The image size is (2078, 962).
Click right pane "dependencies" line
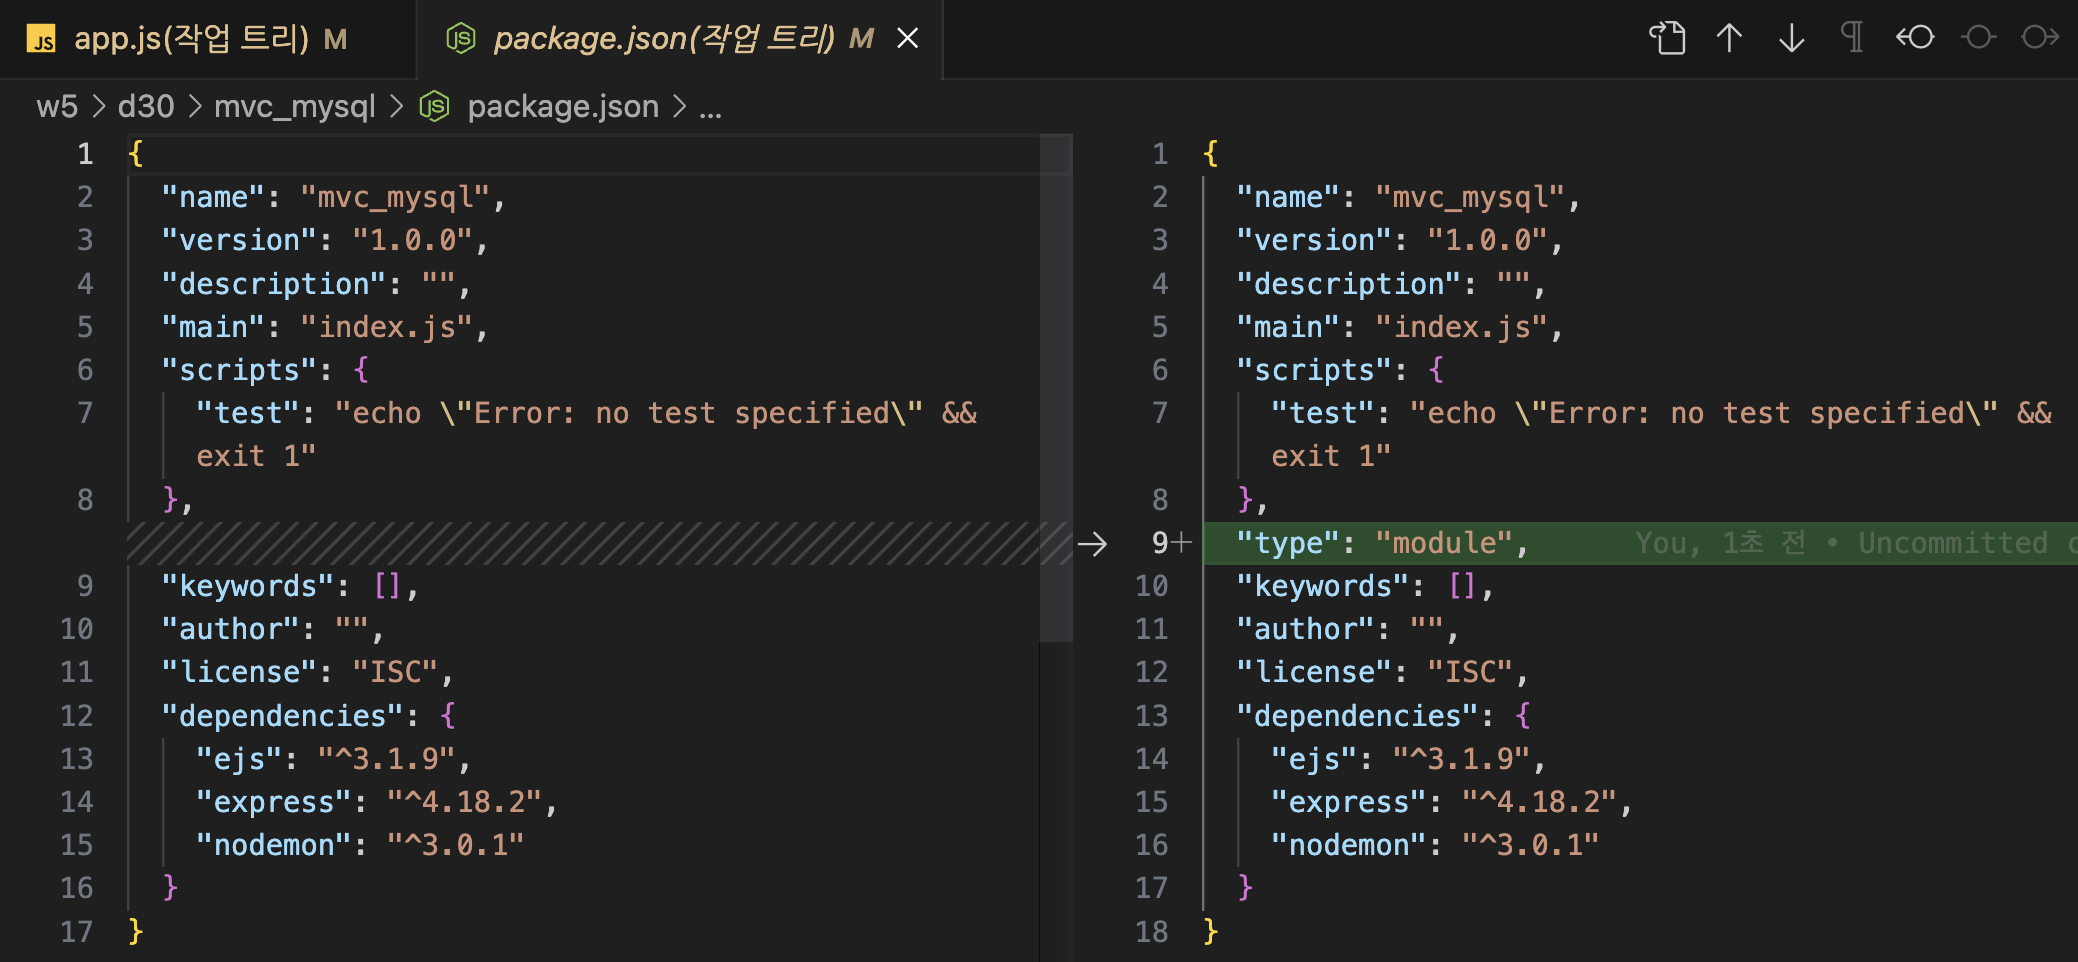(x=1383, y=717)
